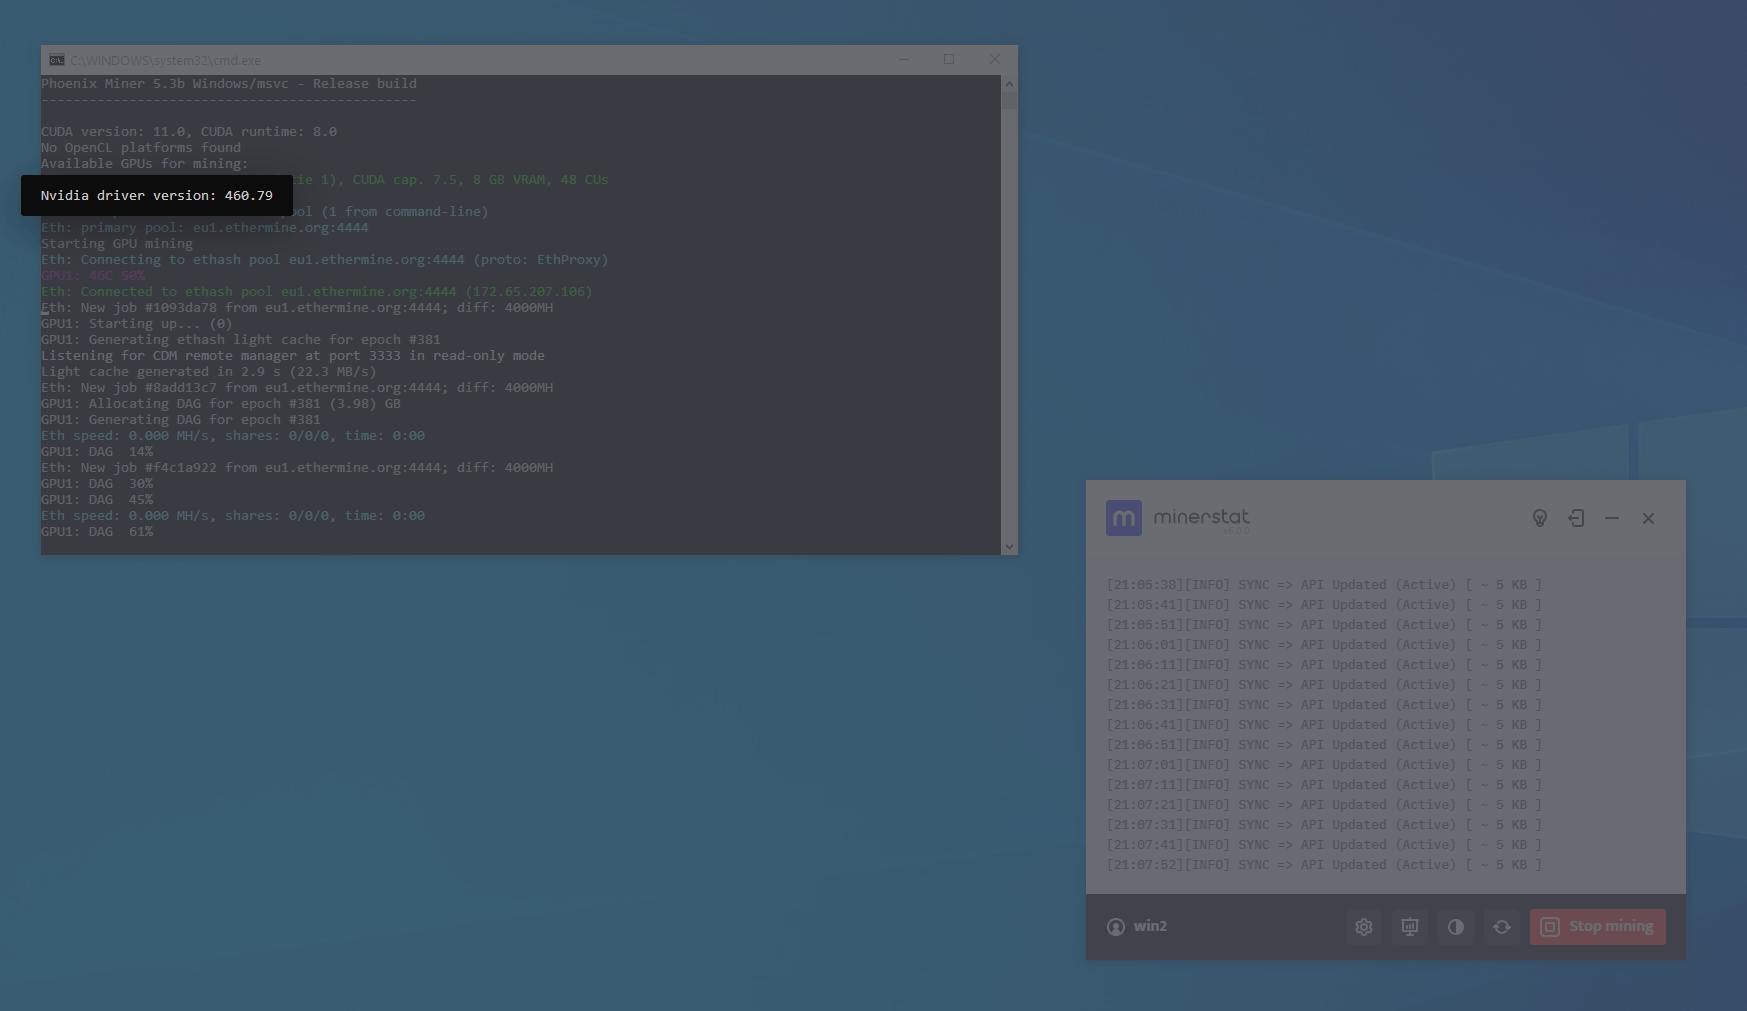Click the [21:05:41] log entry in minerstat
The width and height of the screenshot is (1747, 1011).
click(x=1324, y=605)
